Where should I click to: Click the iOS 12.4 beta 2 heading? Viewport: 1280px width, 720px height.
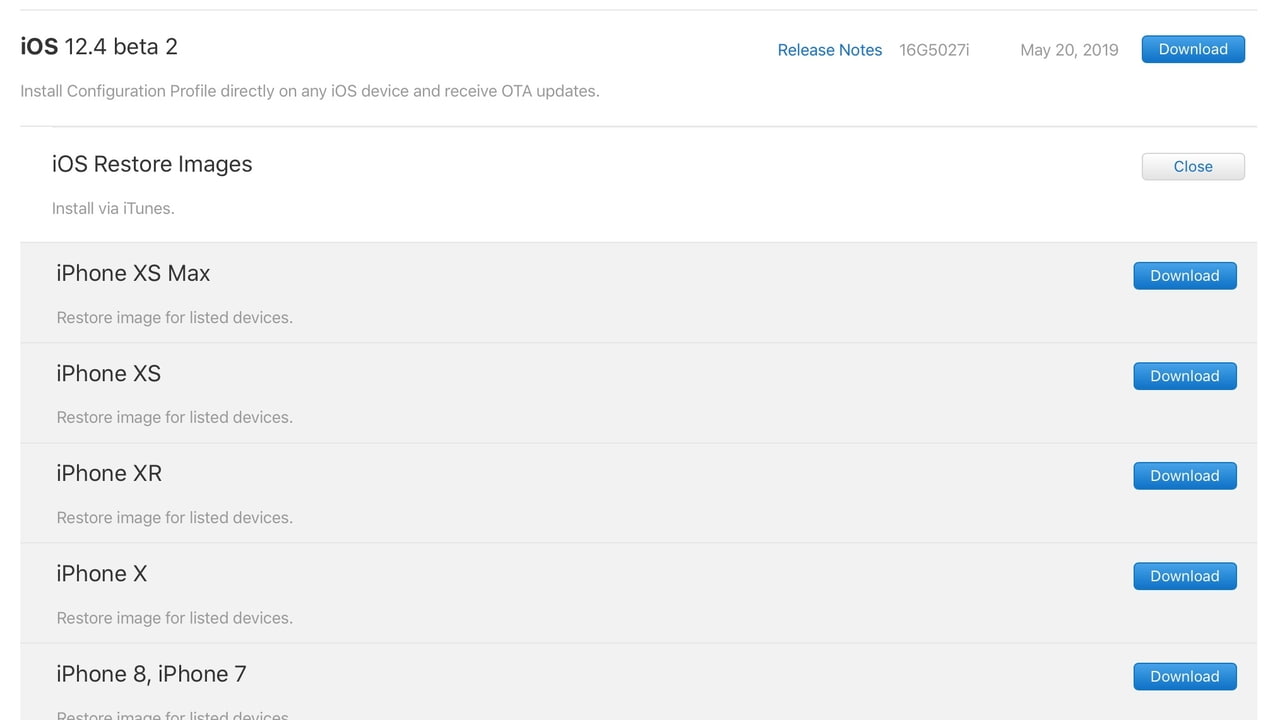pyautogui.click(x=99, y=47)
